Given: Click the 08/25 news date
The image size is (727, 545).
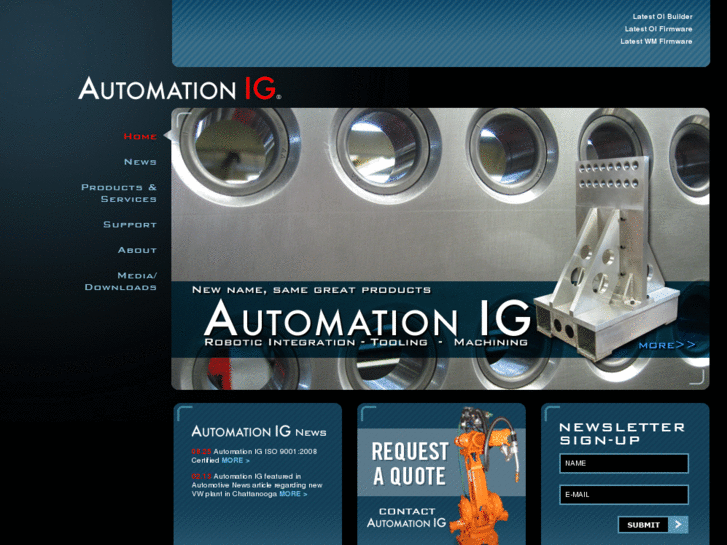Looking at the screenshot, I should [x=201, y=451].
